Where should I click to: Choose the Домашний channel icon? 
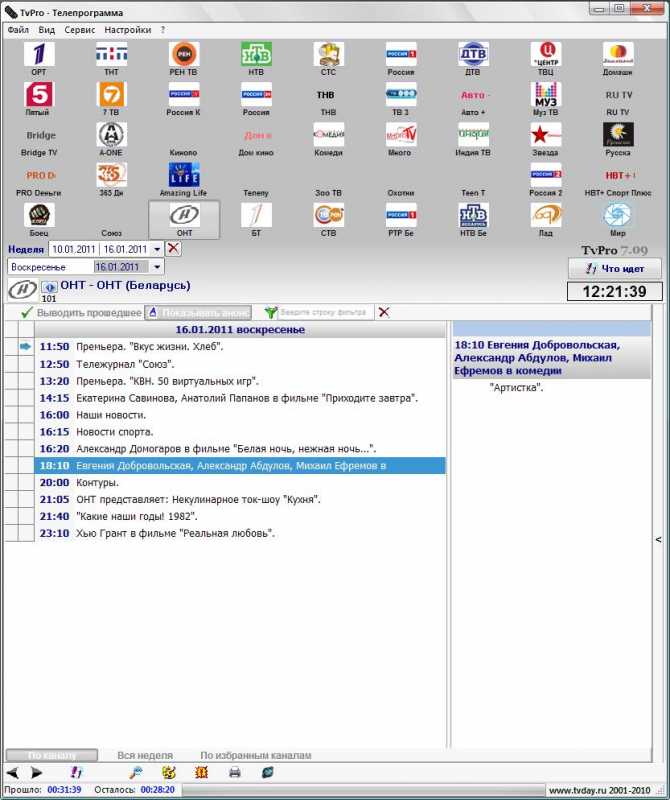click(618, 54)
